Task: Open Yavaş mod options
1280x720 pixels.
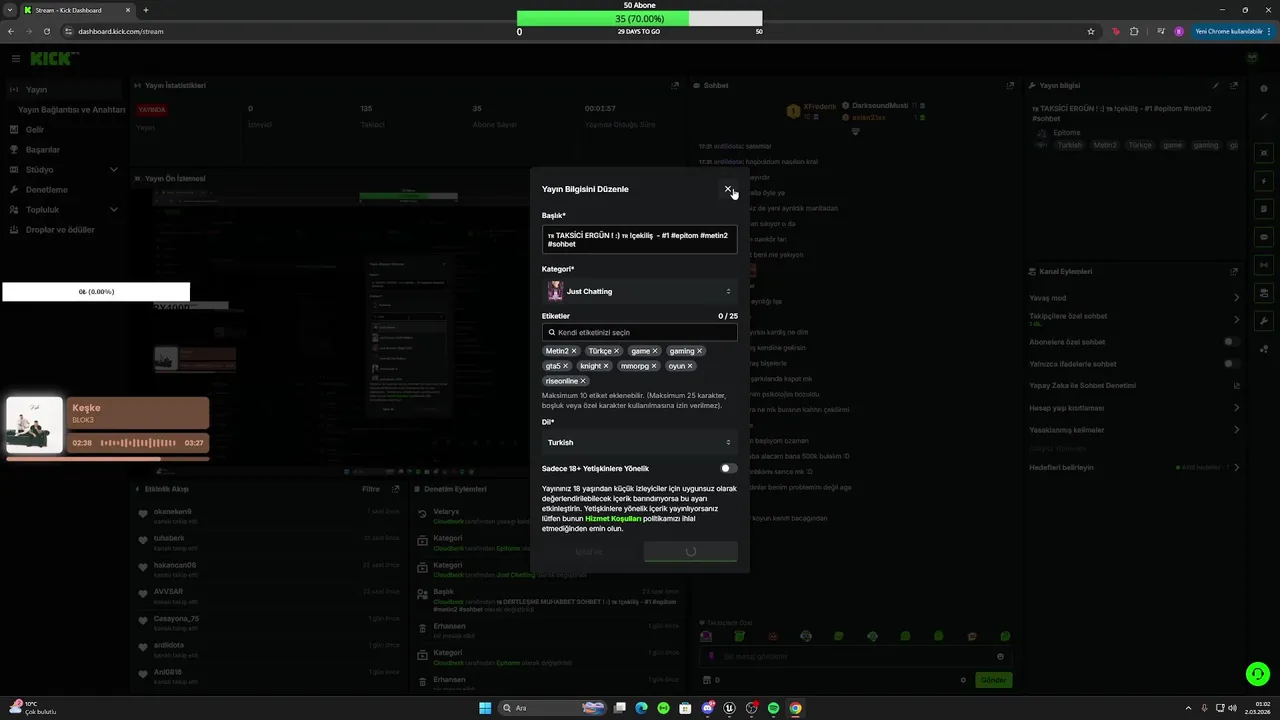Action: pyautogui.click(x=1134, y=298)
